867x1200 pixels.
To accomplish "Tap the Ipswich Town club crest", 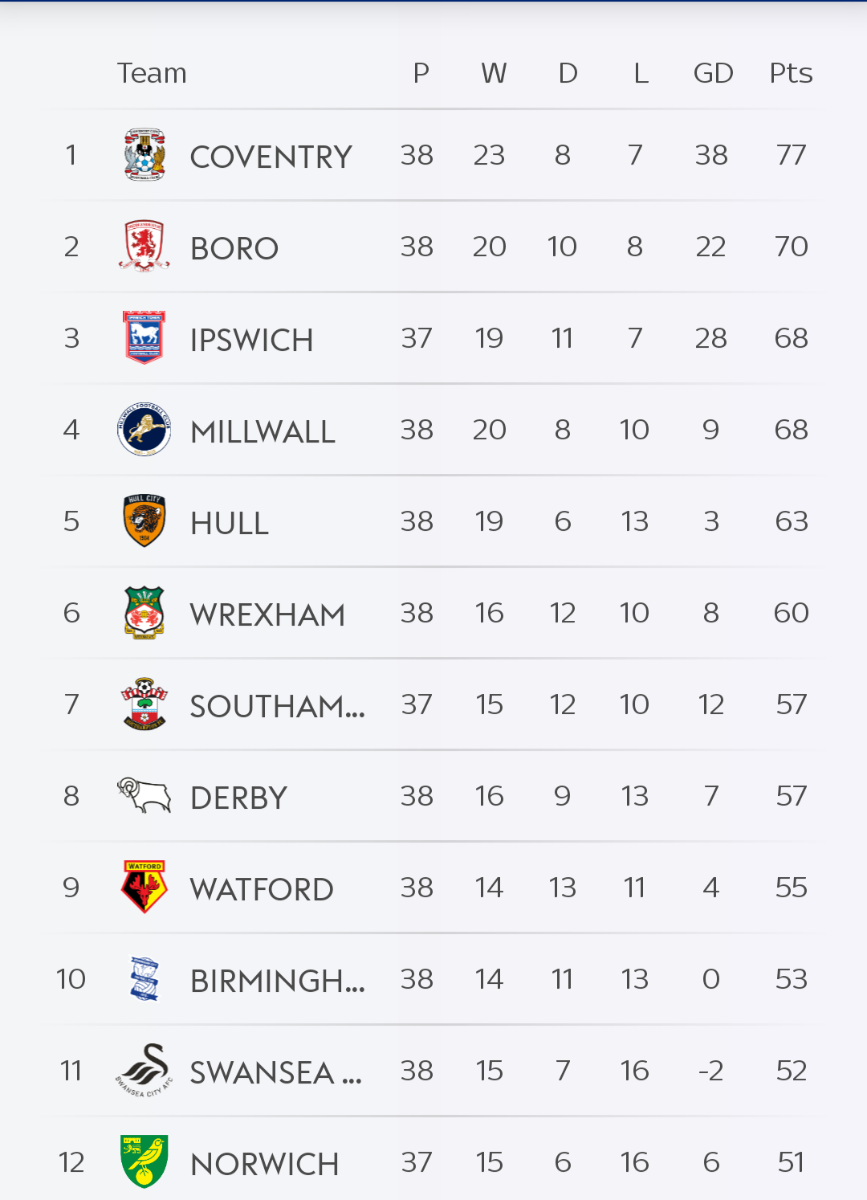I will (x=144, y=338).
